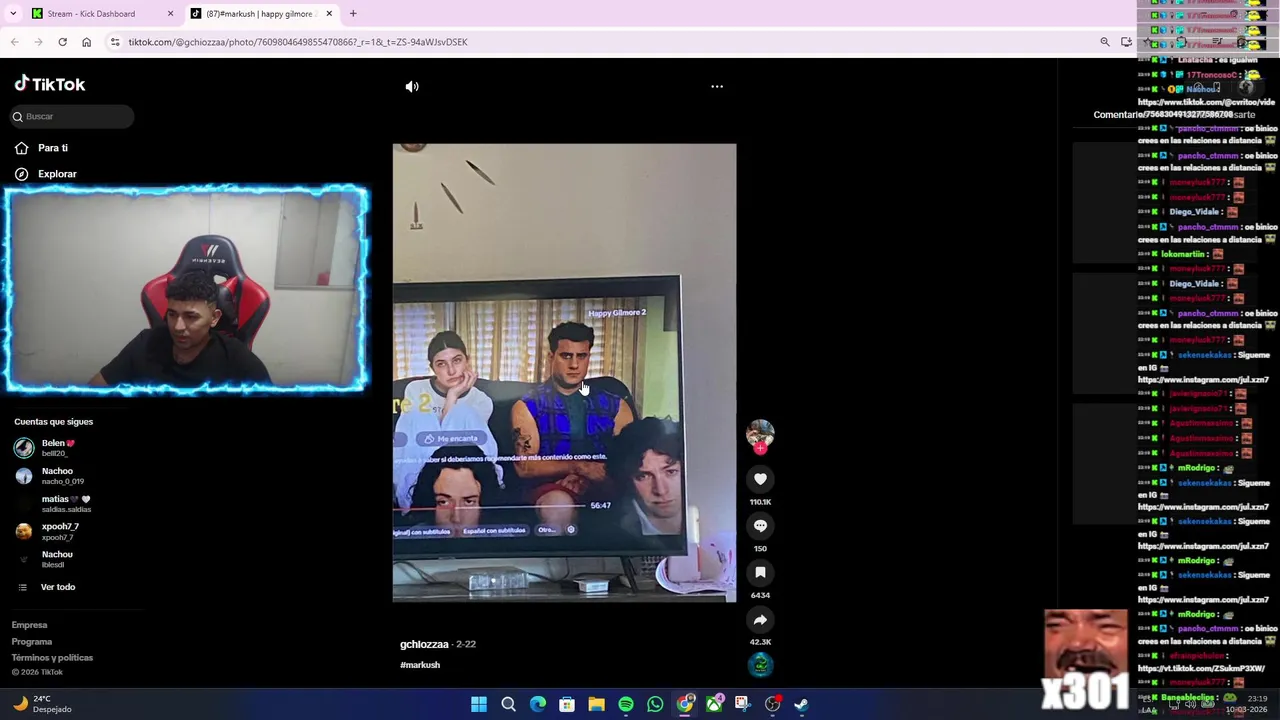
Task: Click the #markush hashtag
Action: (x=420, y=665)
